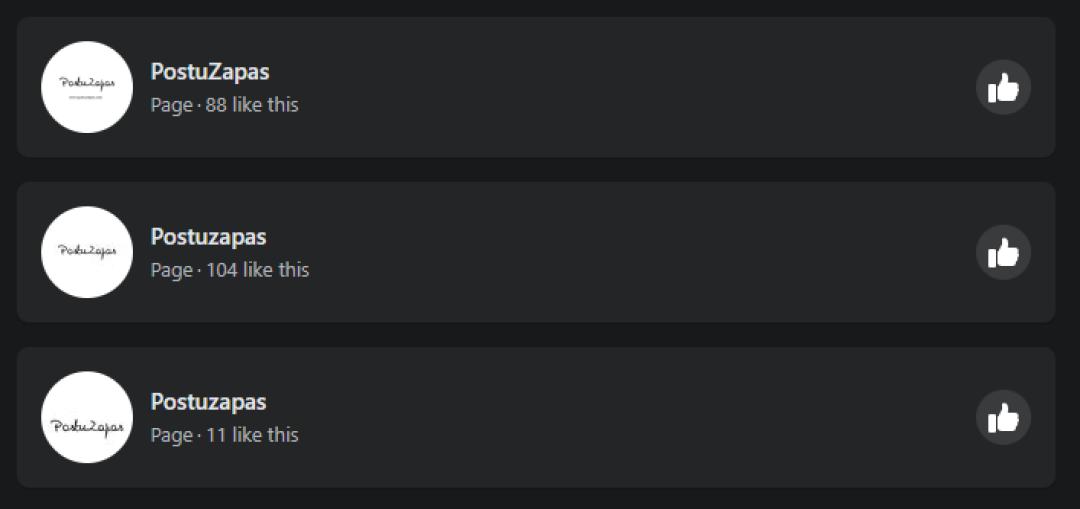Viewport: 1080px width, 509px height.
Task: Hit the like icon for 11-likes page
Action: click(x=1003, y=418)
